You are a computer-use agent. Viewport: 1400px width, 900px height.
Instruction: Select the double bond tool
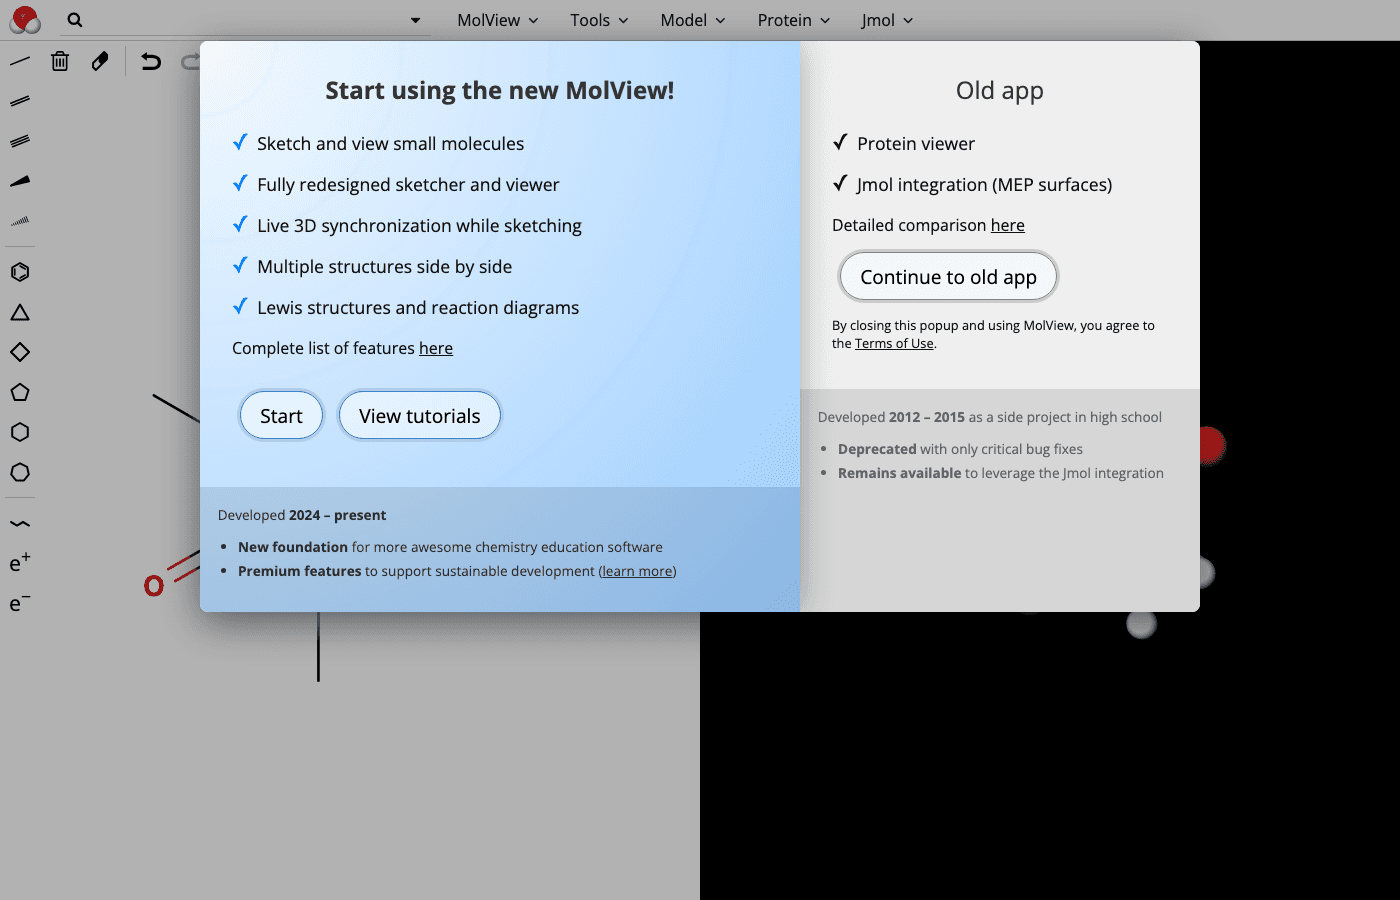(20, 100)
